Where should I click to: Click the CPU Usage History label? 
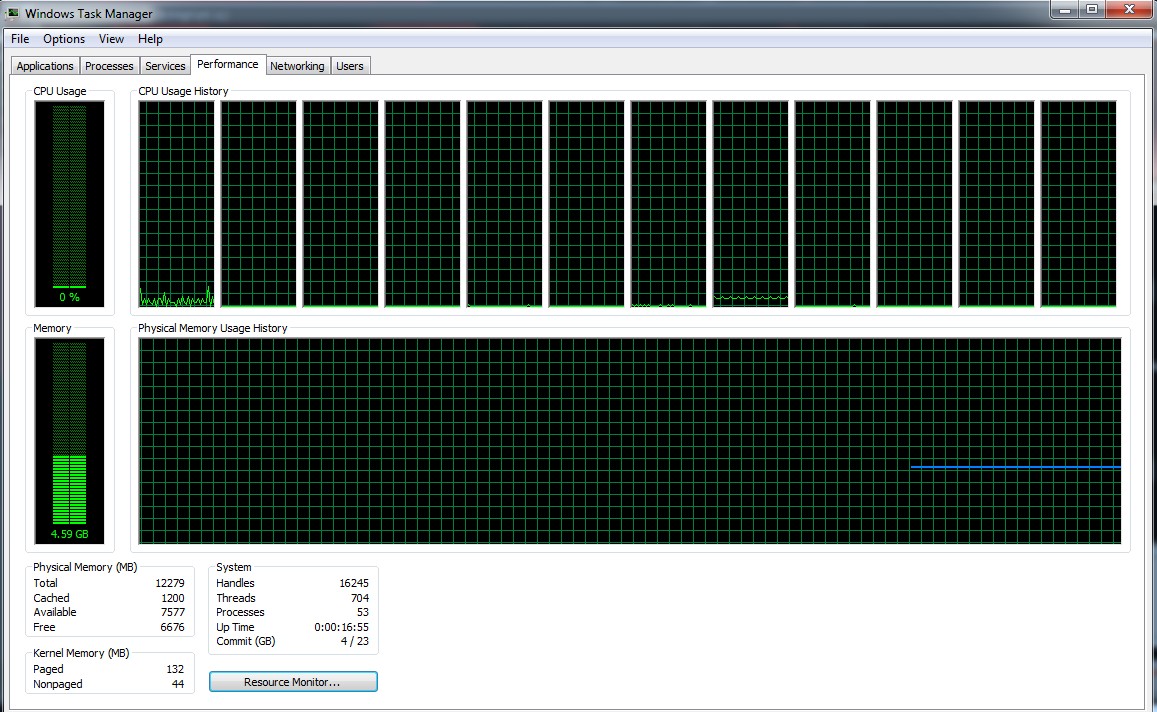(x=183, y=91)
